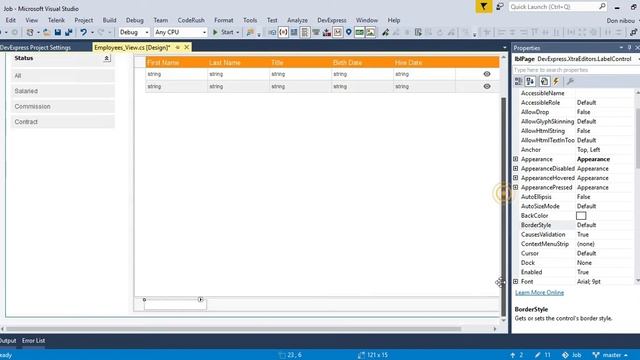Click the Open File folder icon
Image resolution: width=640 pixels, height=360 pixels.
coord(47,32)
